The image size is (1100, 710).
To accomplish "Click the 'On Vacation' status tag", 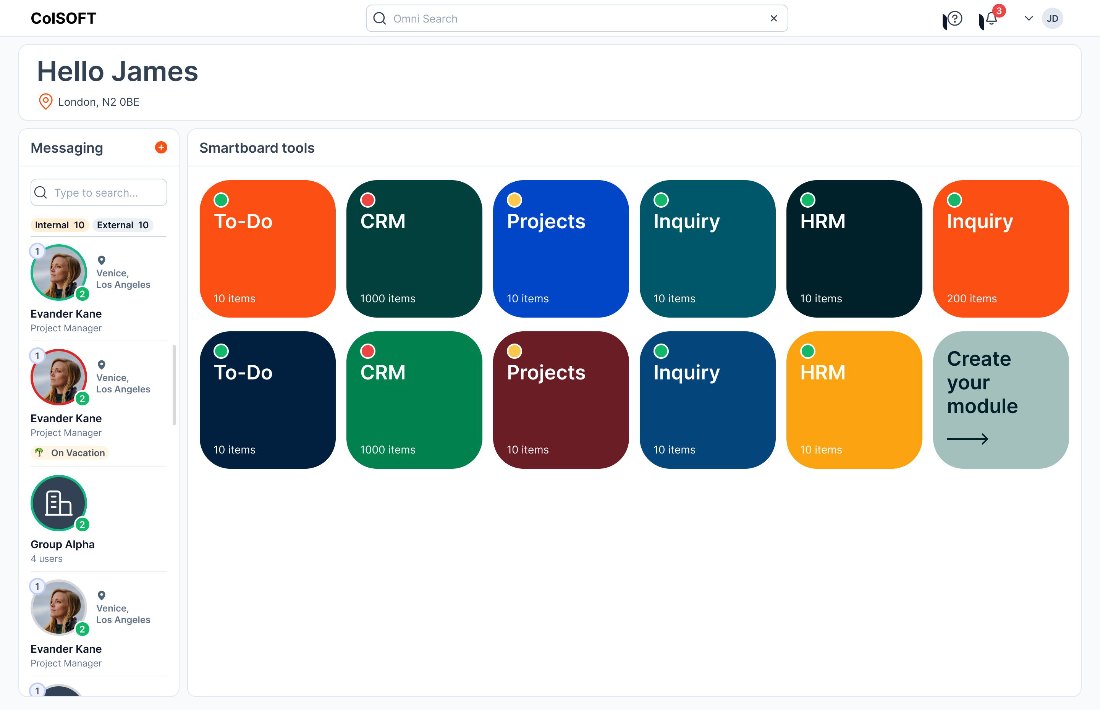I will click(x=70, y=453).
